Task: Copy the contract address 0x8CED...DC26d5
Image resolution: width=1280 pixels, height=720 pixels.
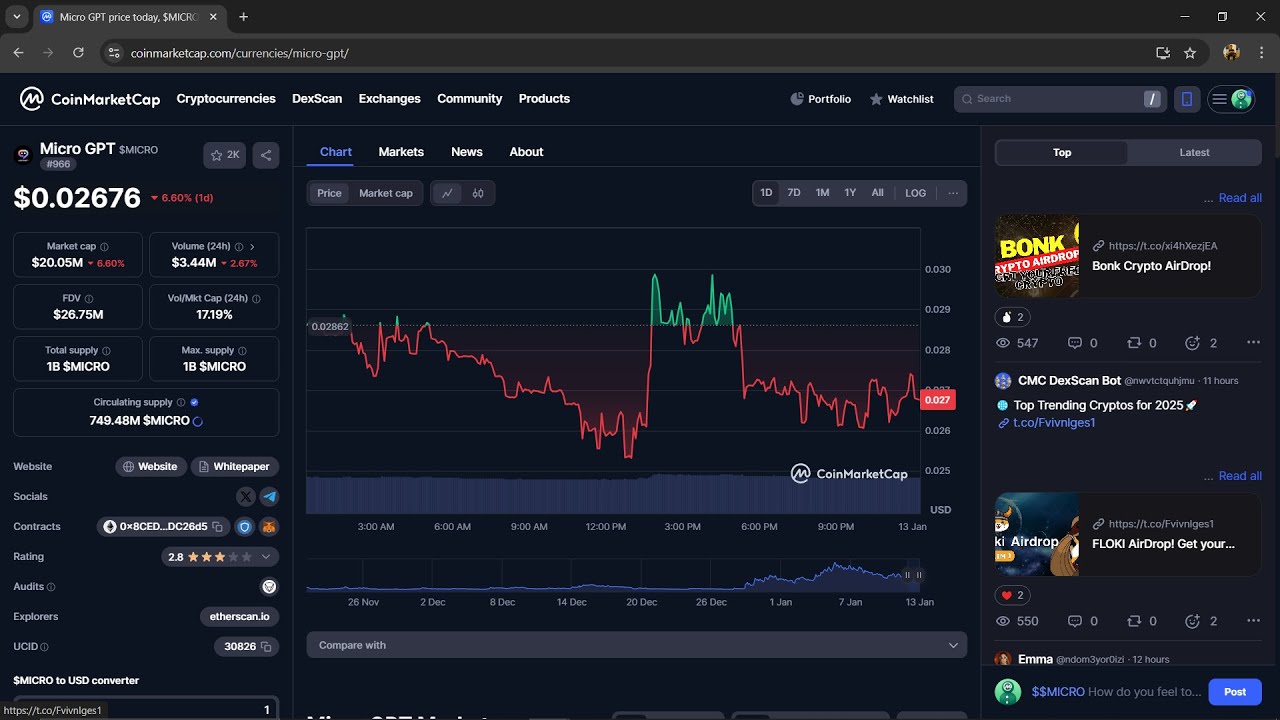Action: [218, 527]
